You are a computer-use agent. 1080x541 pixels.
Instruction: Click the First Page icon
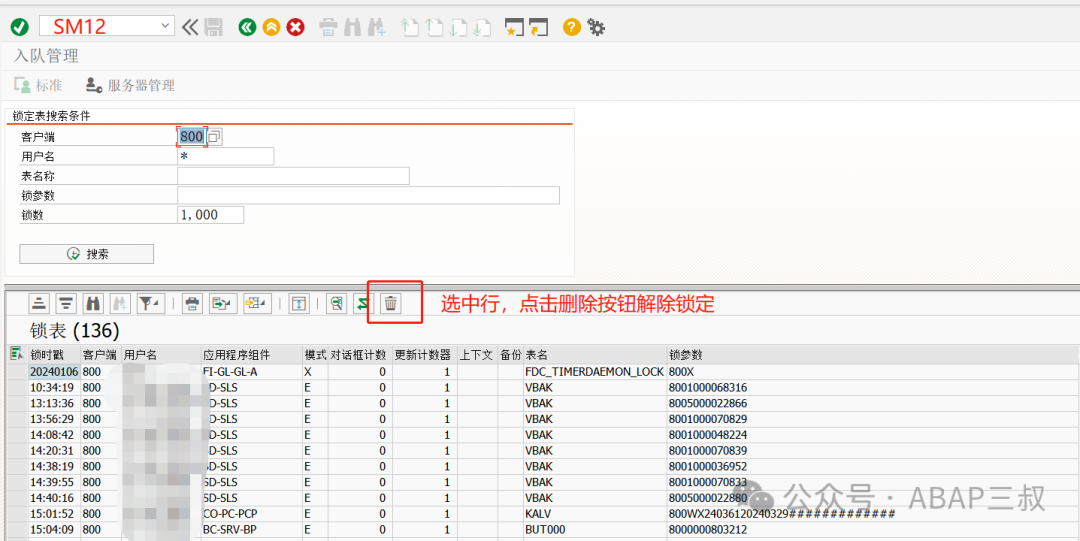click(x=410, y=28)
